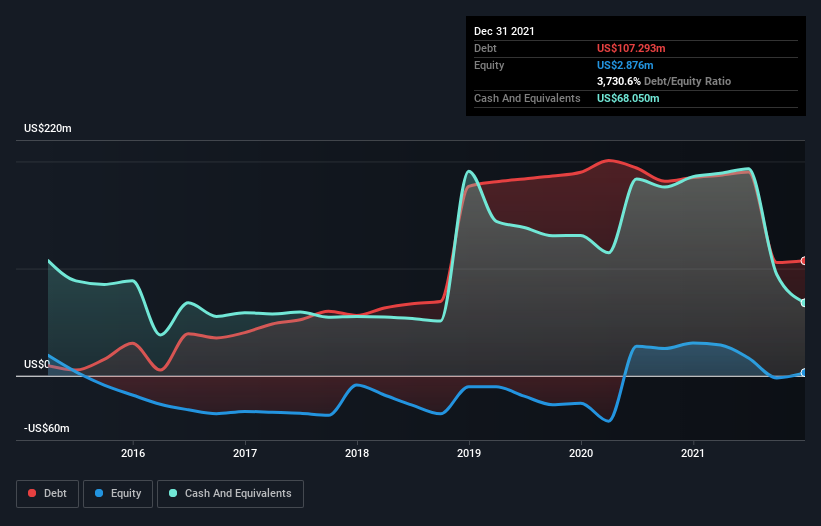Click the US$2.876m equity value
This screenshot has width=821, height=526.
pos(625,65)
